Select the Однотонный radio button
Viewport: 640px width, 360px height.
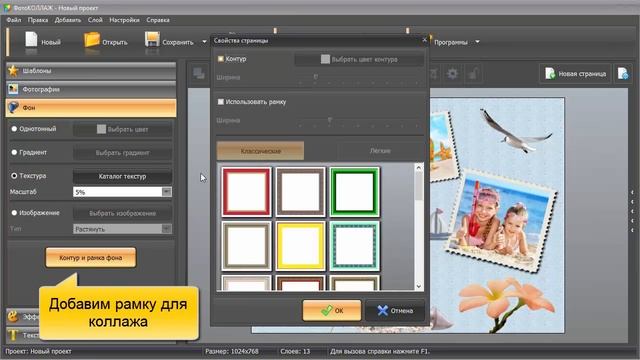(x=14, y=129)
